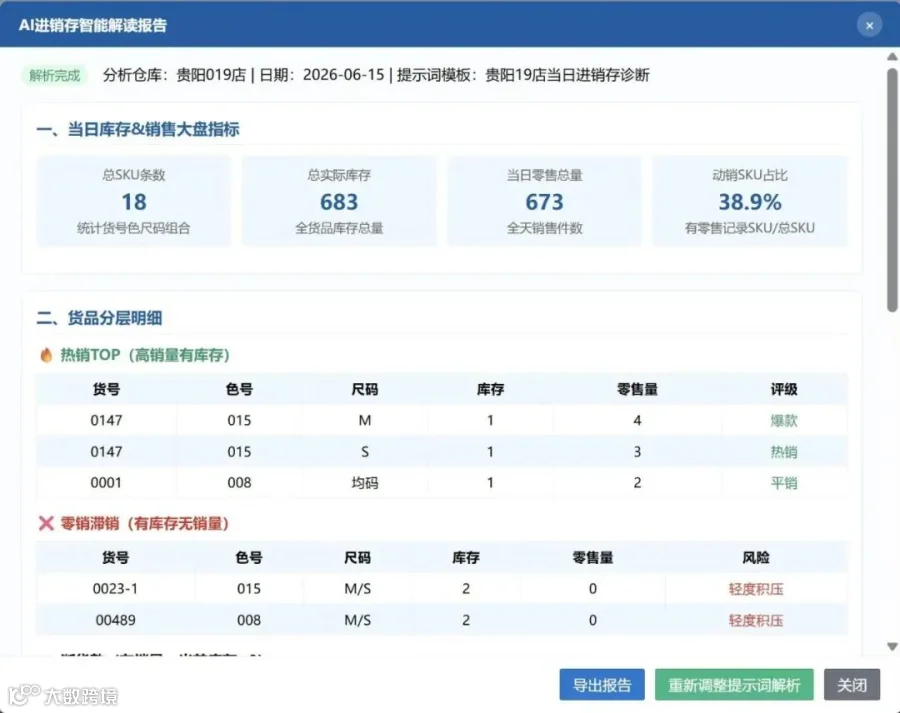Click 轻度积压 risk in 00489 row
The height and width of the screenshot is (713, 900).
click(x=755, y=620)
